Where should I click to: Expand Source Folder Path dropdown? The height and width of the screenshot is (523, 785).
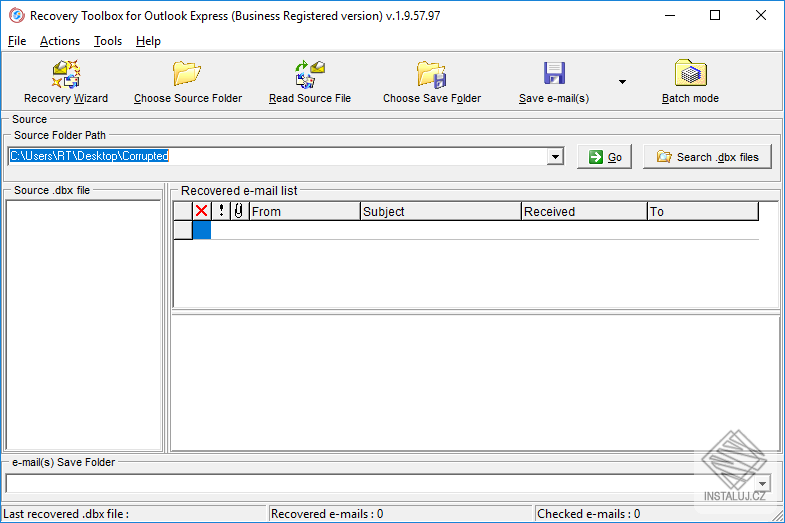coord(555,157)
